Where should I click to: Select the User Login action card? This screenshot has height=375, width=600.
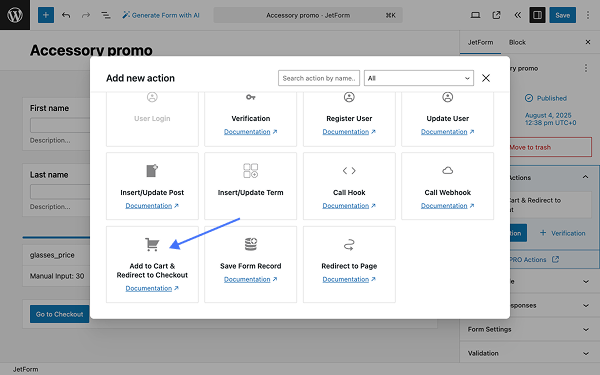[152, 118]
